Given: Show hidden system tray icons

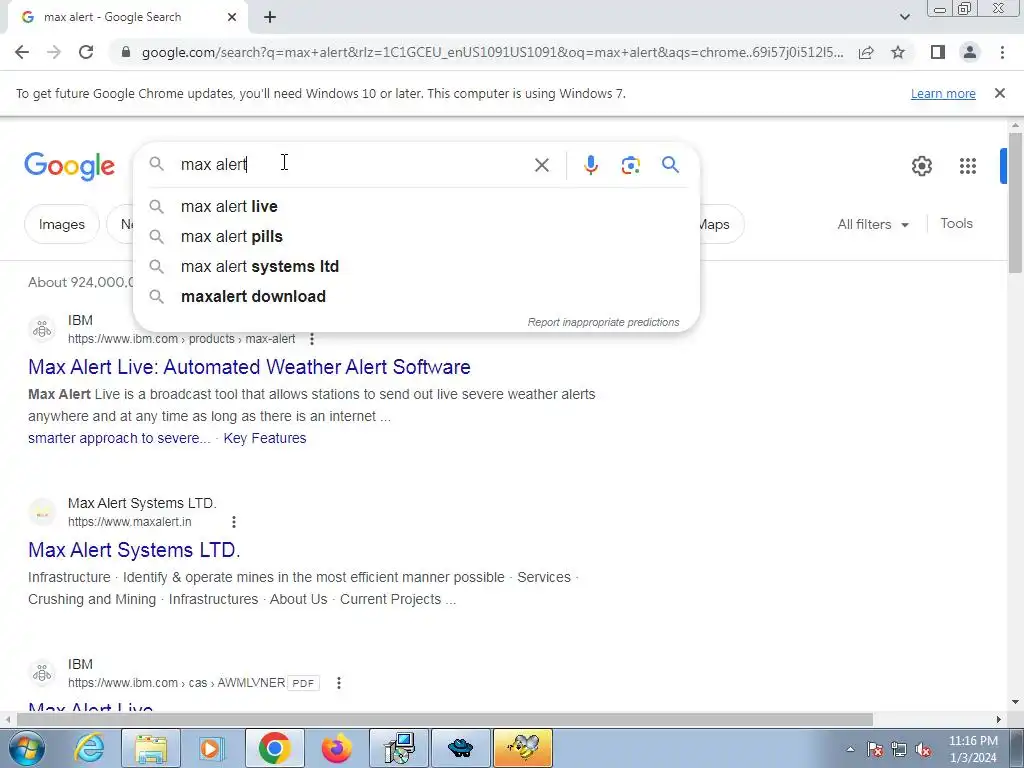Looking at the screenshot, I should (850, 749).
